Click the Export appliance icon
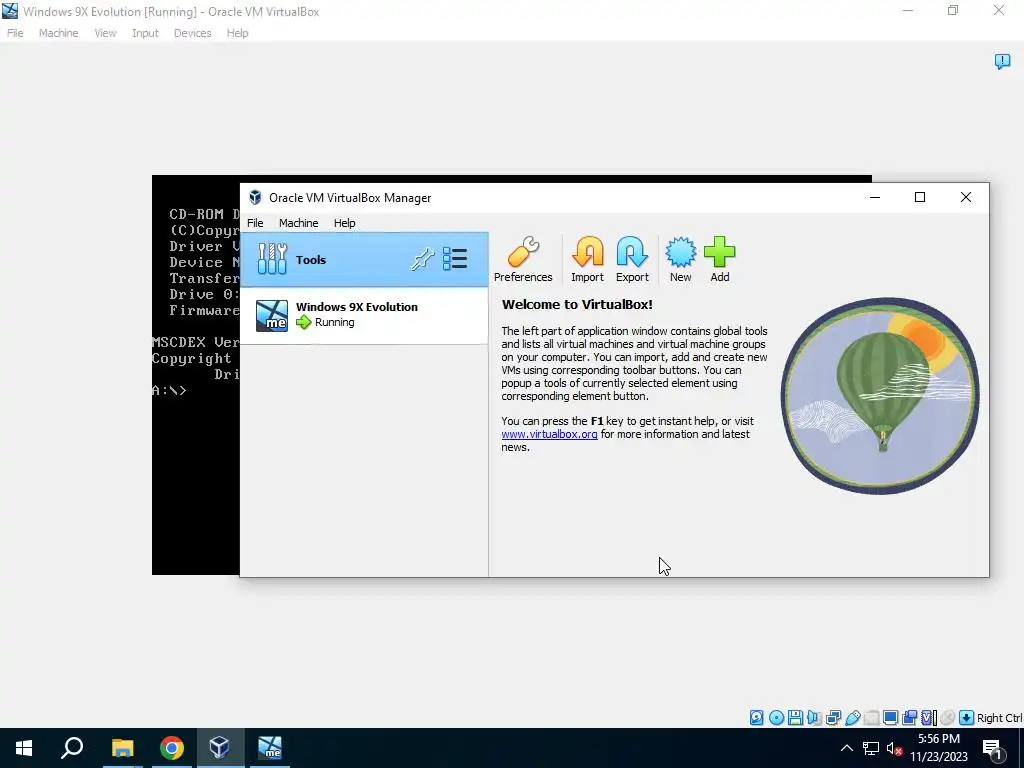Image resolution: width=1024 pixels, height=768 pixels. pos(632,259)
